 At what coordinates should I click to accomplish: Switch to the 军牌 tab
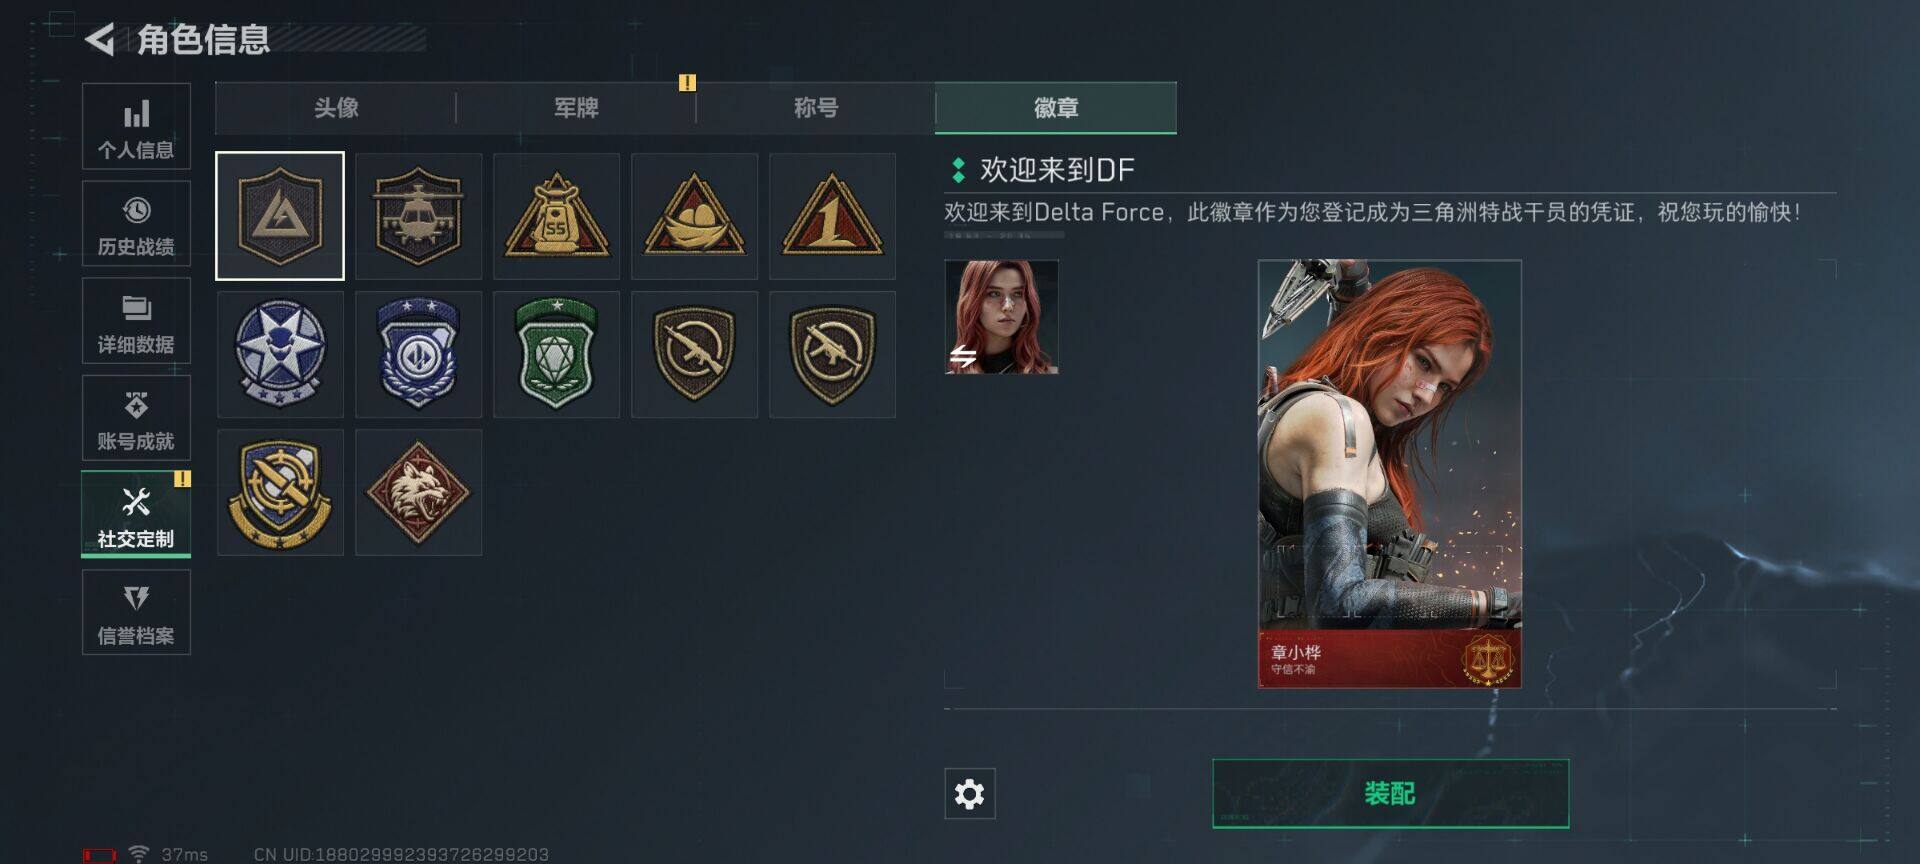pyautogui.click(x=576, y=108)
